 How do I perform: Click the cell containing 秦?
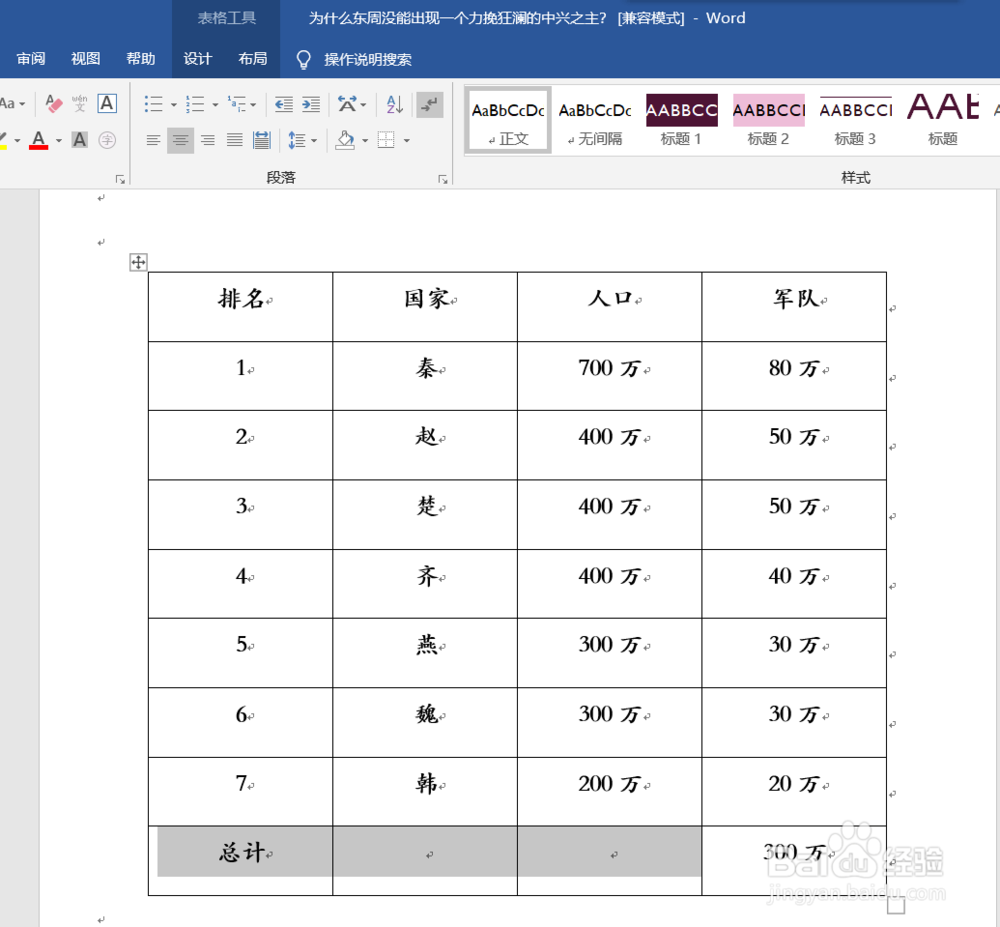pyautogui.click(x=425, y=376)
